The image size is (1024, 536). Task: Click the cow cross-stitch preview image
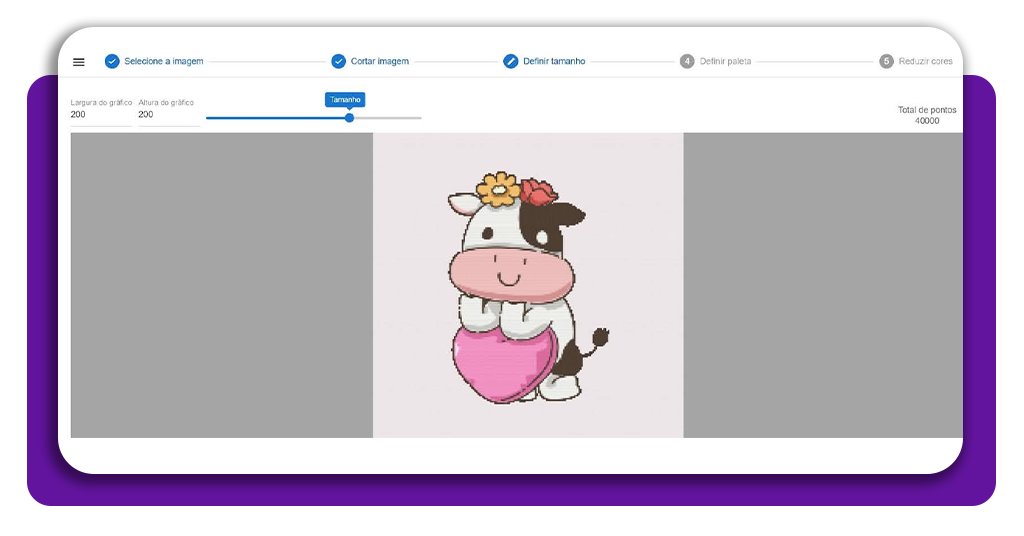[x=528, y=285]
